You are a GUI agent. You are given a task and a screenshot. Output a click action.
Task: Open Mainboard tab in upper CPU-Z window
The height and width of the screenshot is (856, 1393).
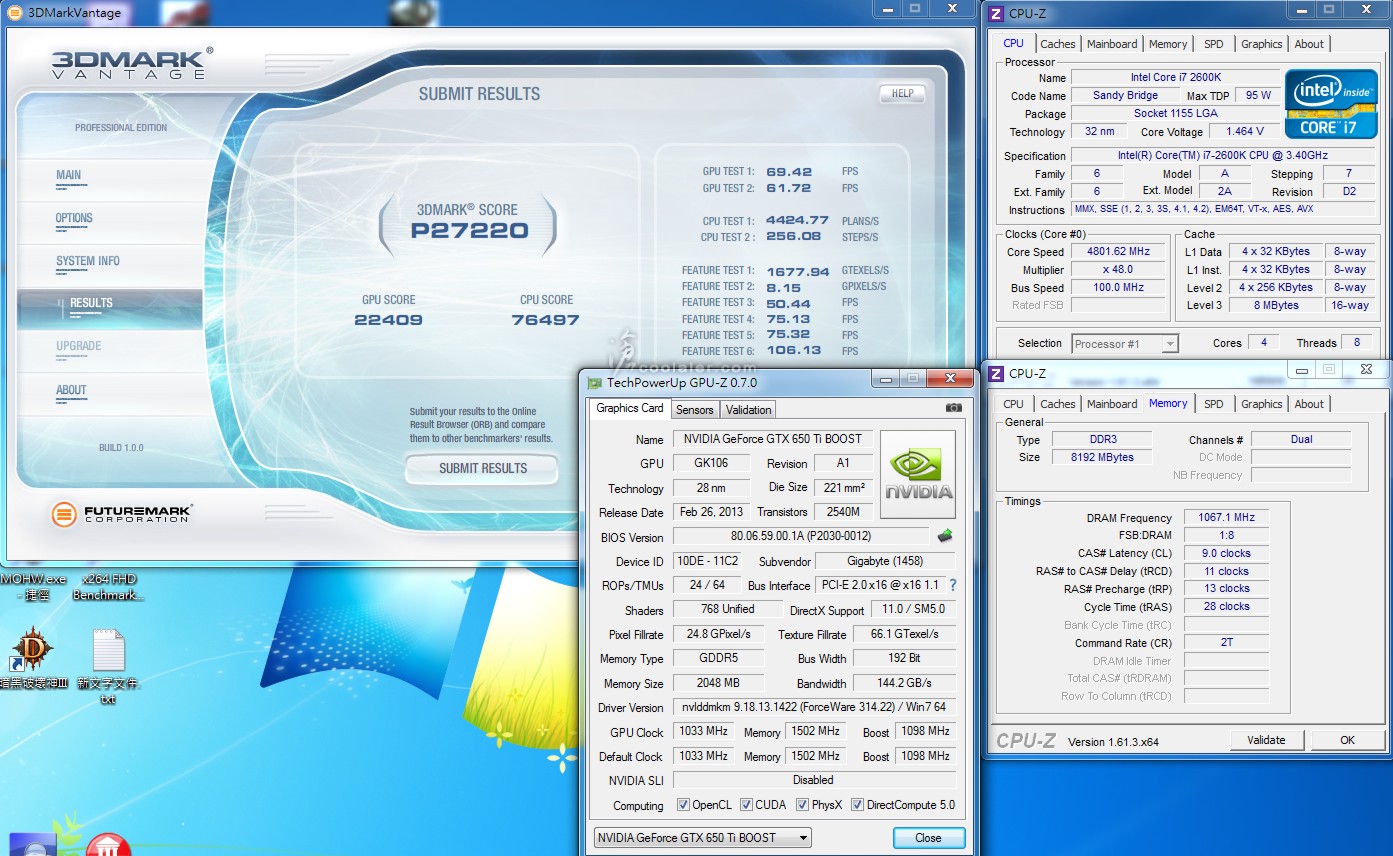point(1112,44)
